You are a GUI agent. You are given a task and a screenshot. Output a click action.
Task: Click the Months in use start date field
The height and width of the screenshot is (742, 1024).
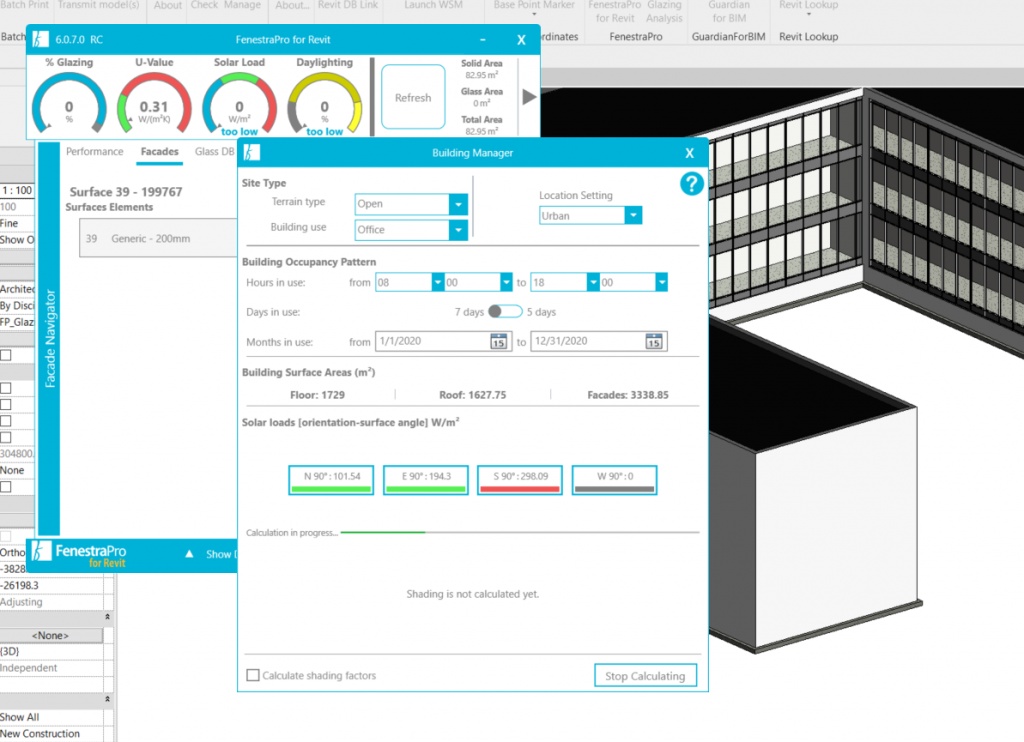[x=443, y=341]
